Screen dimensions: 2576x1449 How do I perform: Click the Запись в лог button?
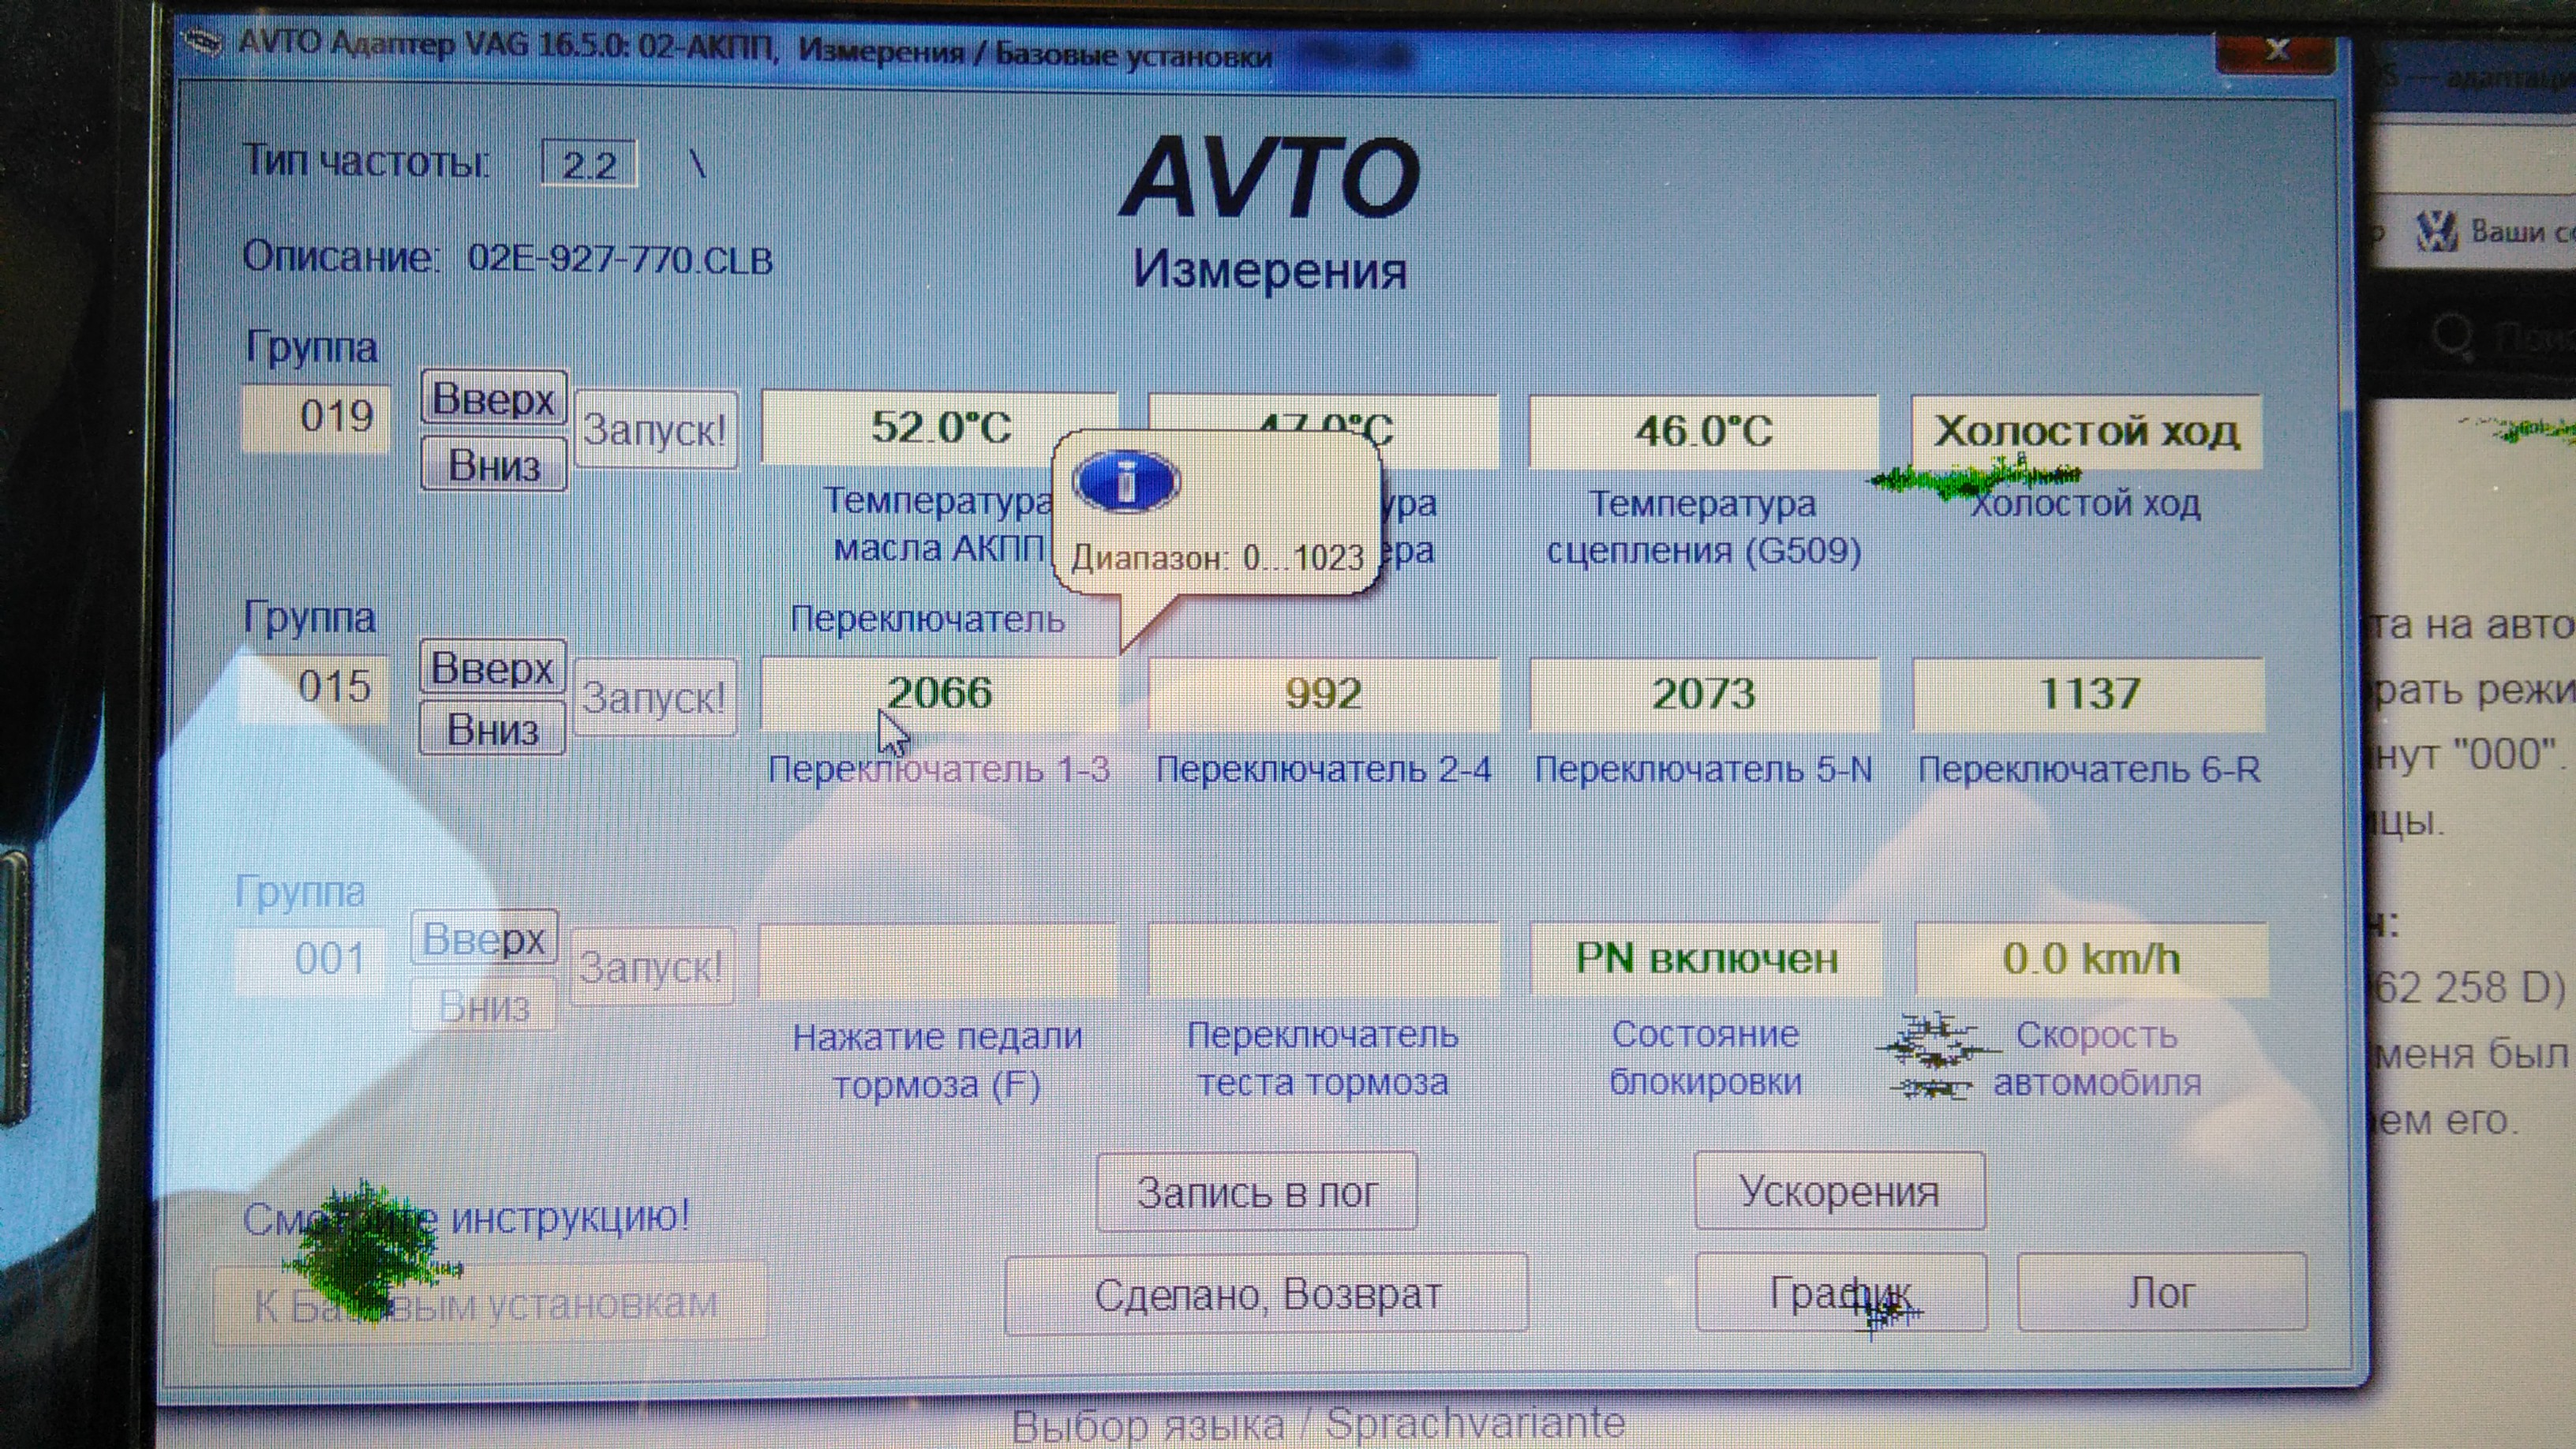click(x=1256, y=1192)
